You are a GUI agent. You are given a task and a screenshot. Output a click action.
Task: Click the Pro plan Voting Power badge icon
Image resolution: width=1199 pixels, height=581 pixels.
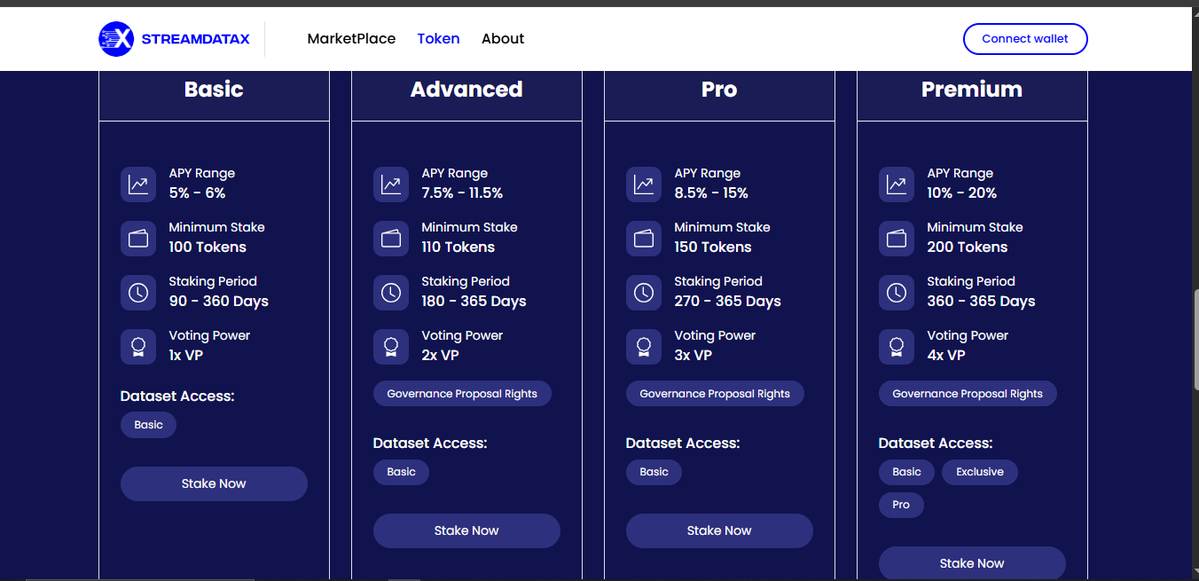644,347
